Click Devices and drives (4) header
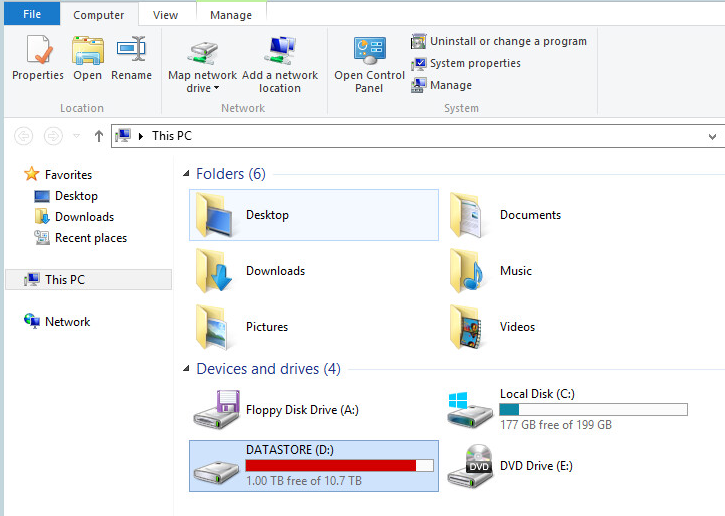Screen dimensions: 725x516 point(268,369)
